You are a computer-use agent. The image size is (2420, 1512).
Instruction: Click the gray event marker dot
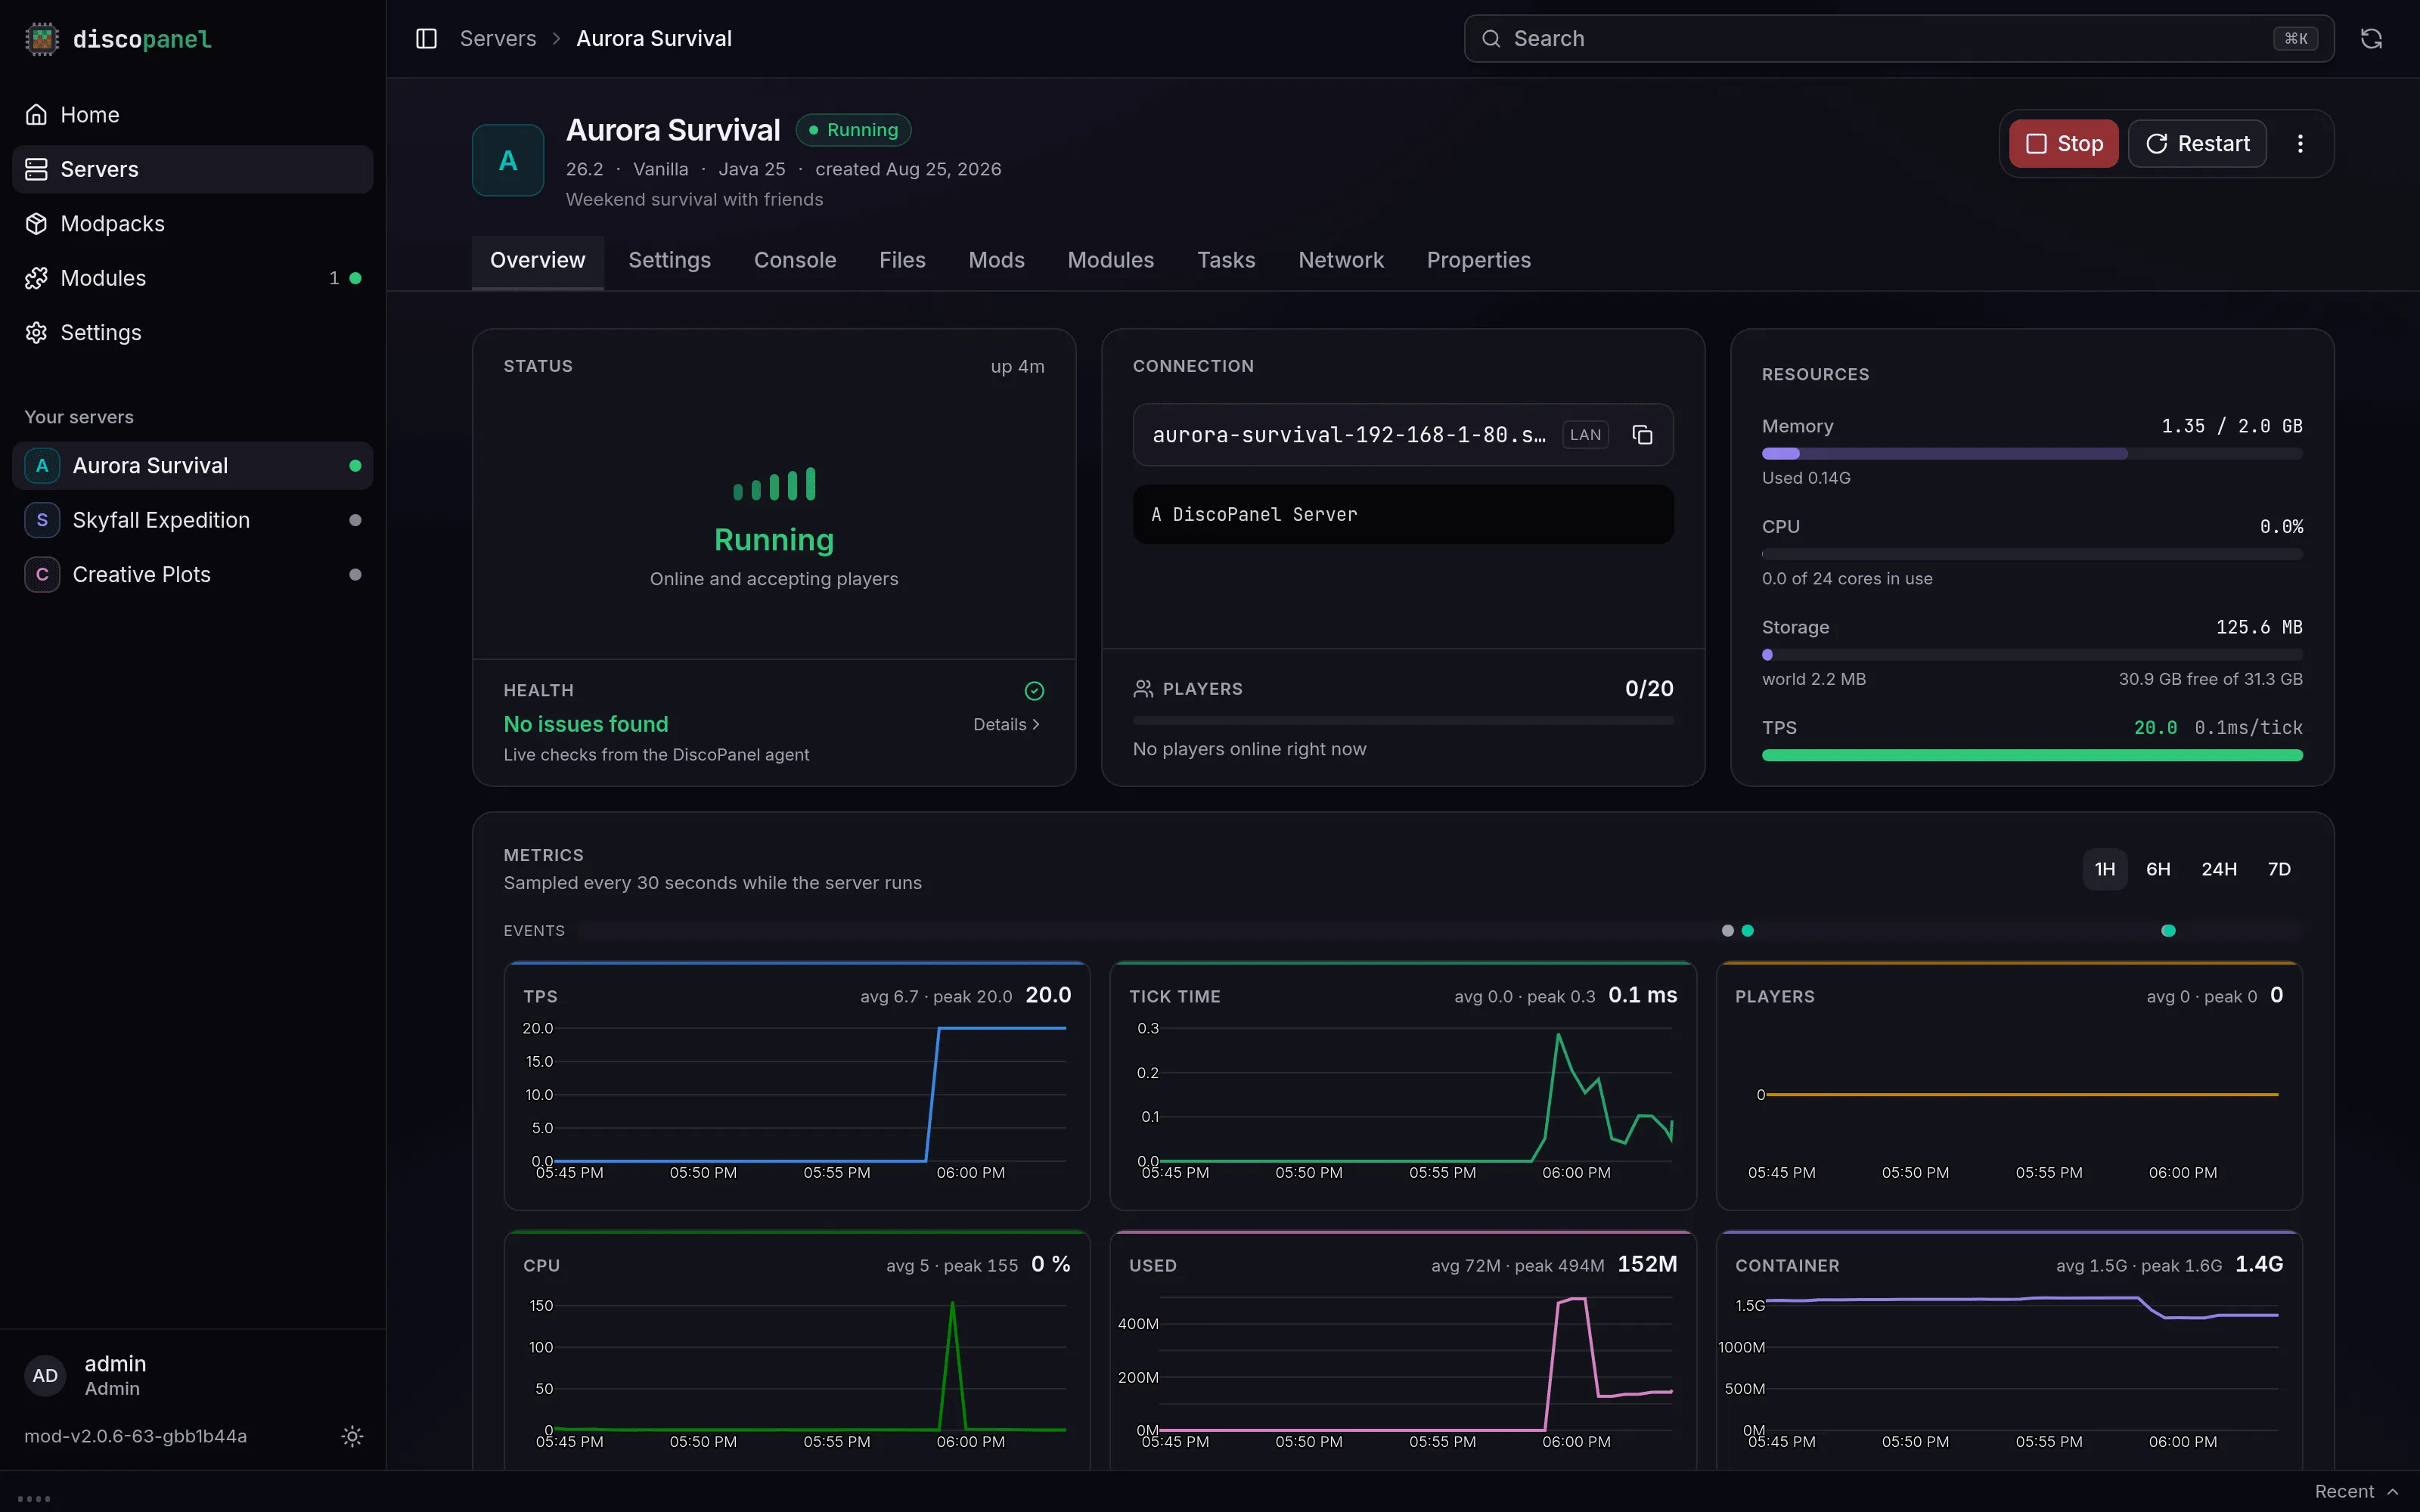(1727, 931)
